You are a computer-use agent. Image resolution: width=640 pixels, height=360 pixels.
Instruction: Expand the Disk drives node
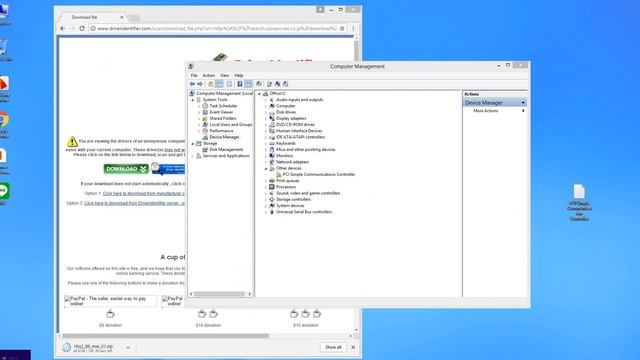266,112
